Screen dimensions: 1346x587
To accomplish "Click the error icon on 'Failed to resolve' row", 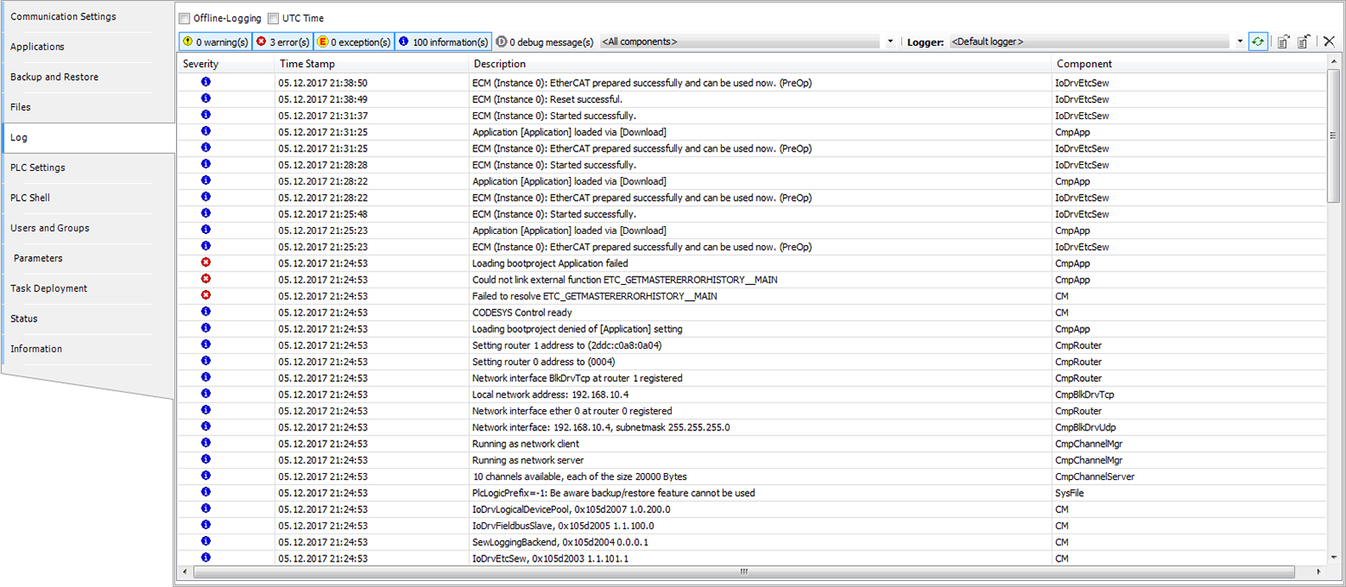I will 206,296.
